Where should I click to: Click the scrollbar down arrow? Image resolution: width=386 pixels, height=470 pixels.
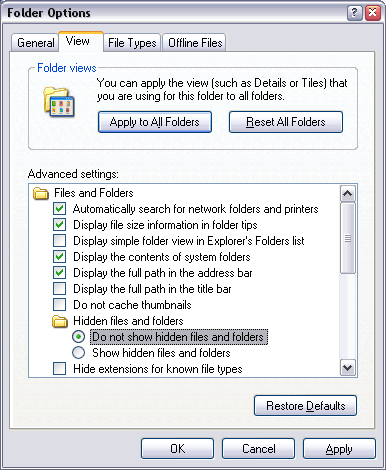click(348, 368)
